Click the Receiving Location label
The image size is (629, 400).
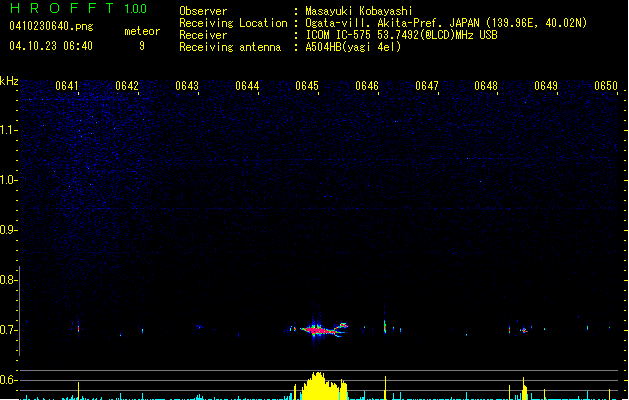click(x=233, y=23)
